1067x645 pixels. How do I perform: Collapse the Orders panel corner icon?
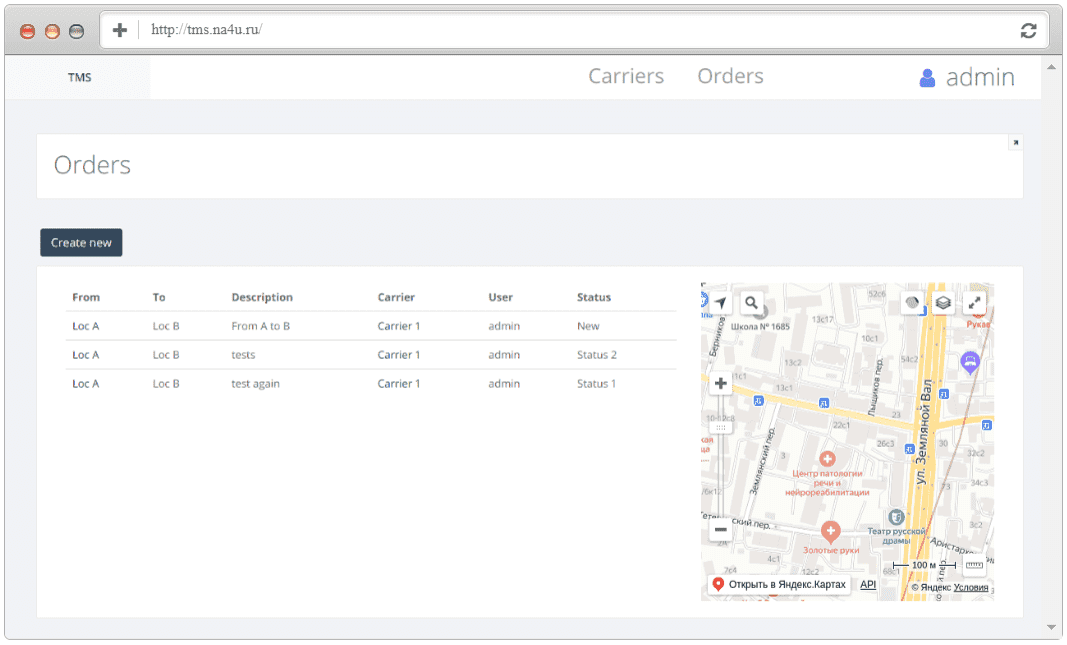pyautogui.click(x=1015, y=142)
